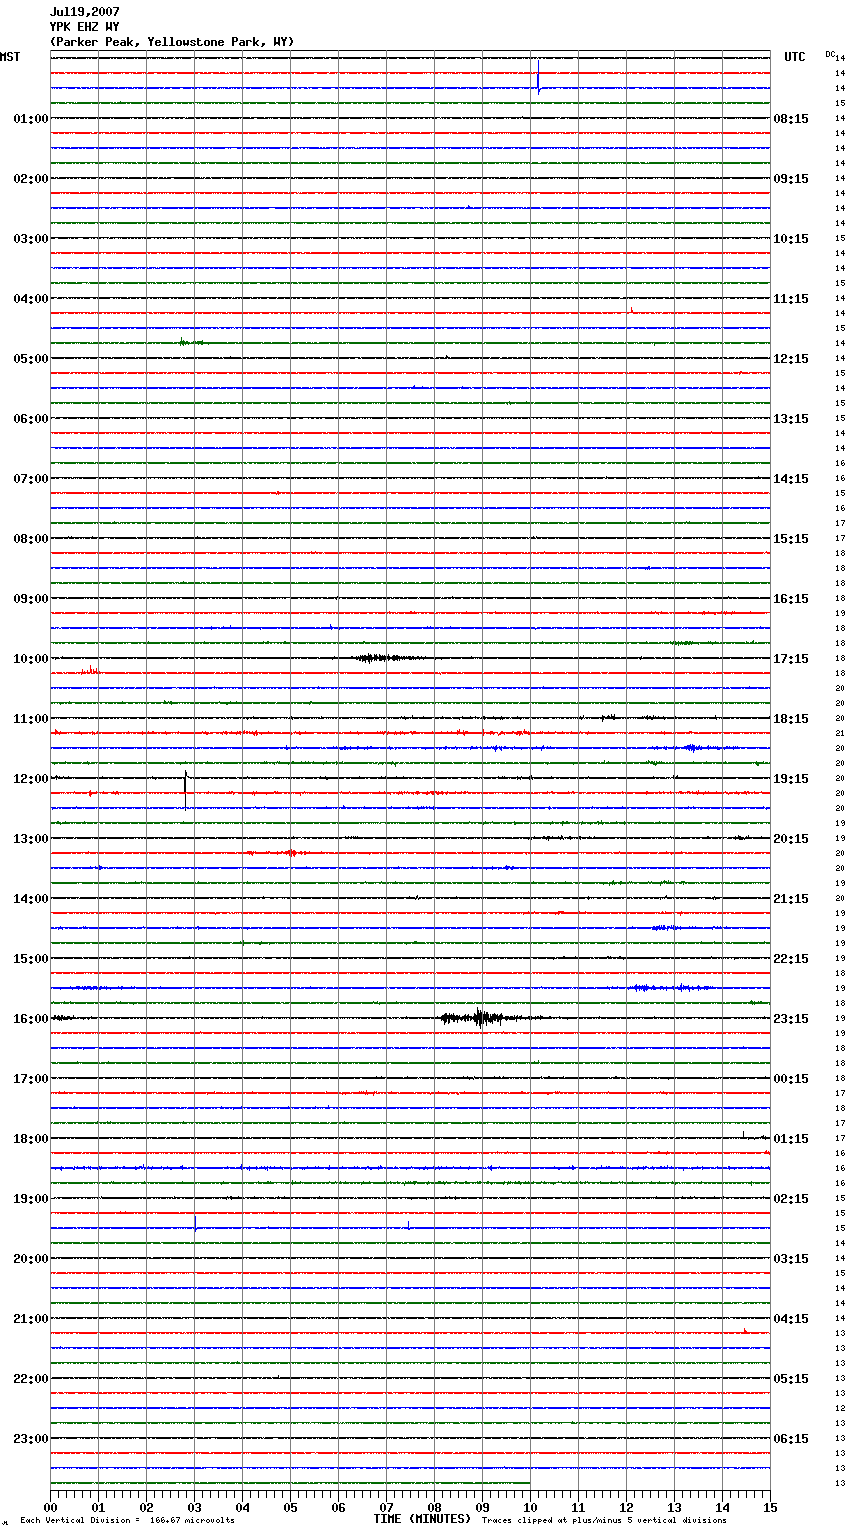Viewport: 850px width, 1534px height.
Task: Select the "20:00" MST row label
Action: pyautogui.click(x=31, y=1259)
